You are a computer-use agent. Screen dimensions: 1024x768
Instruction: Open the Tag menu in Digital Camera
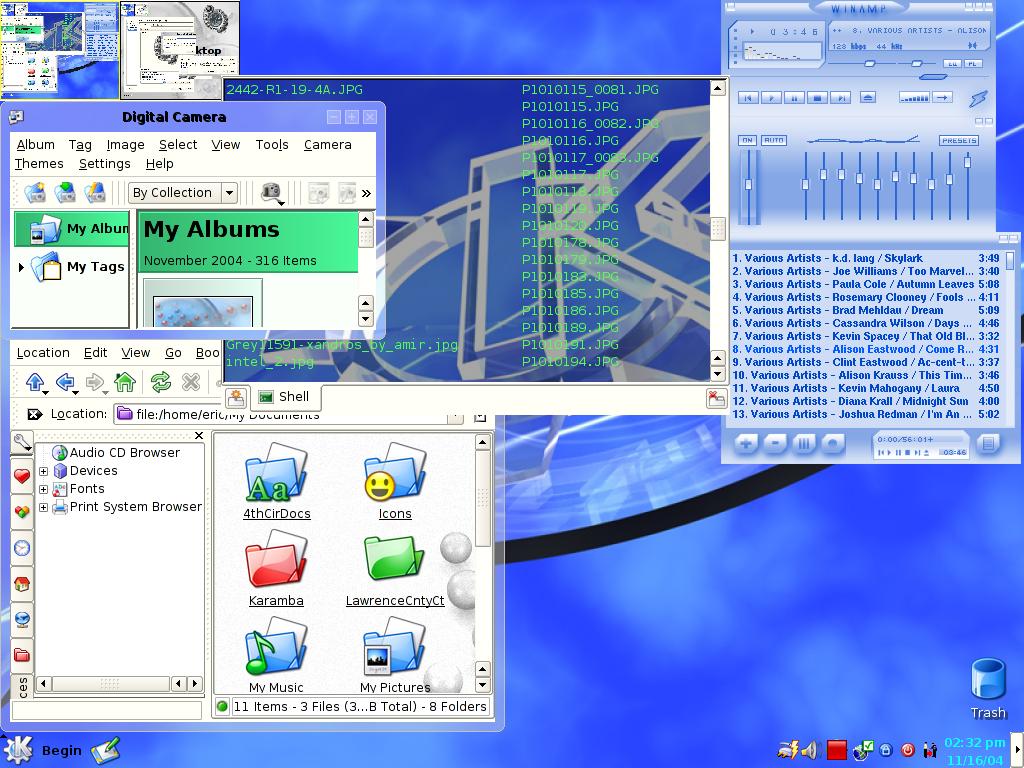tap(80, 145)
